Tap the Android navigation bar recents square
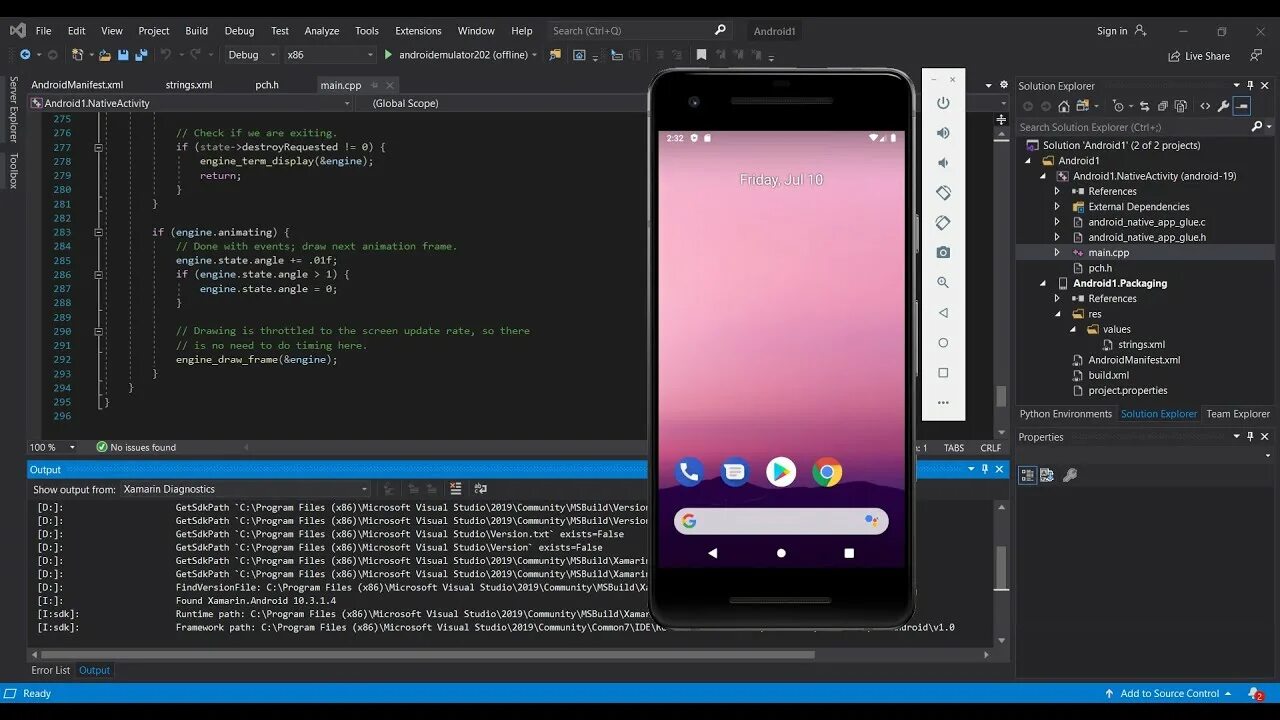Image resolution: width=1280 pixels, height=720 pixels. pyautogui.click(x=849, y=553)
